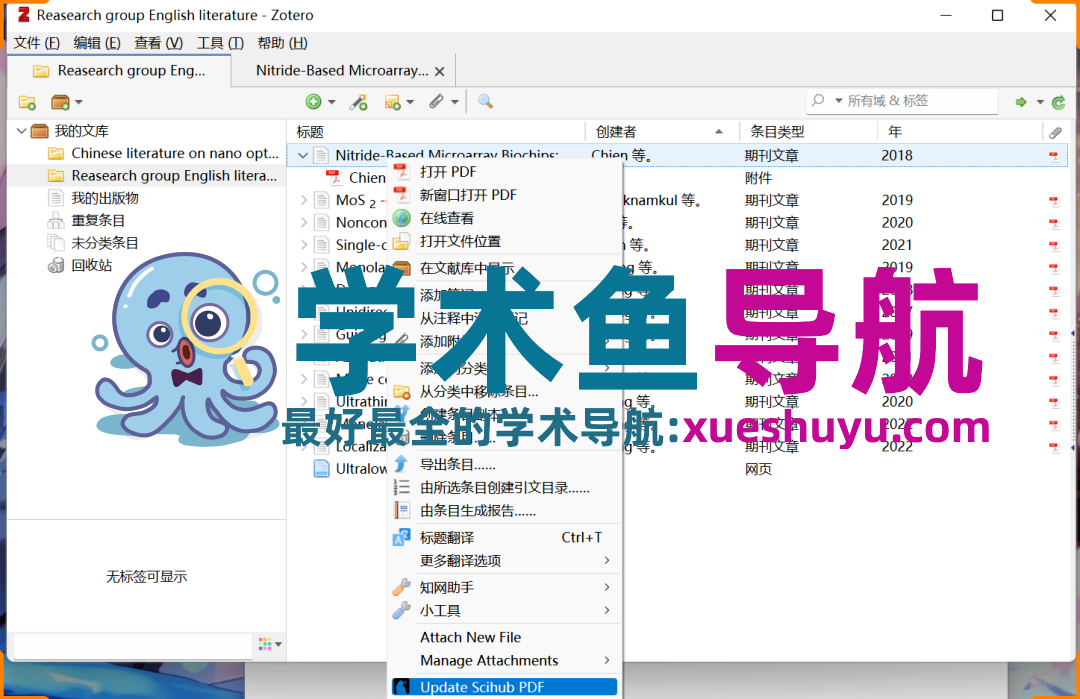Click the colored grid icon in tag selector
The height and width of the screenshot is (699, 1080).
265,644
